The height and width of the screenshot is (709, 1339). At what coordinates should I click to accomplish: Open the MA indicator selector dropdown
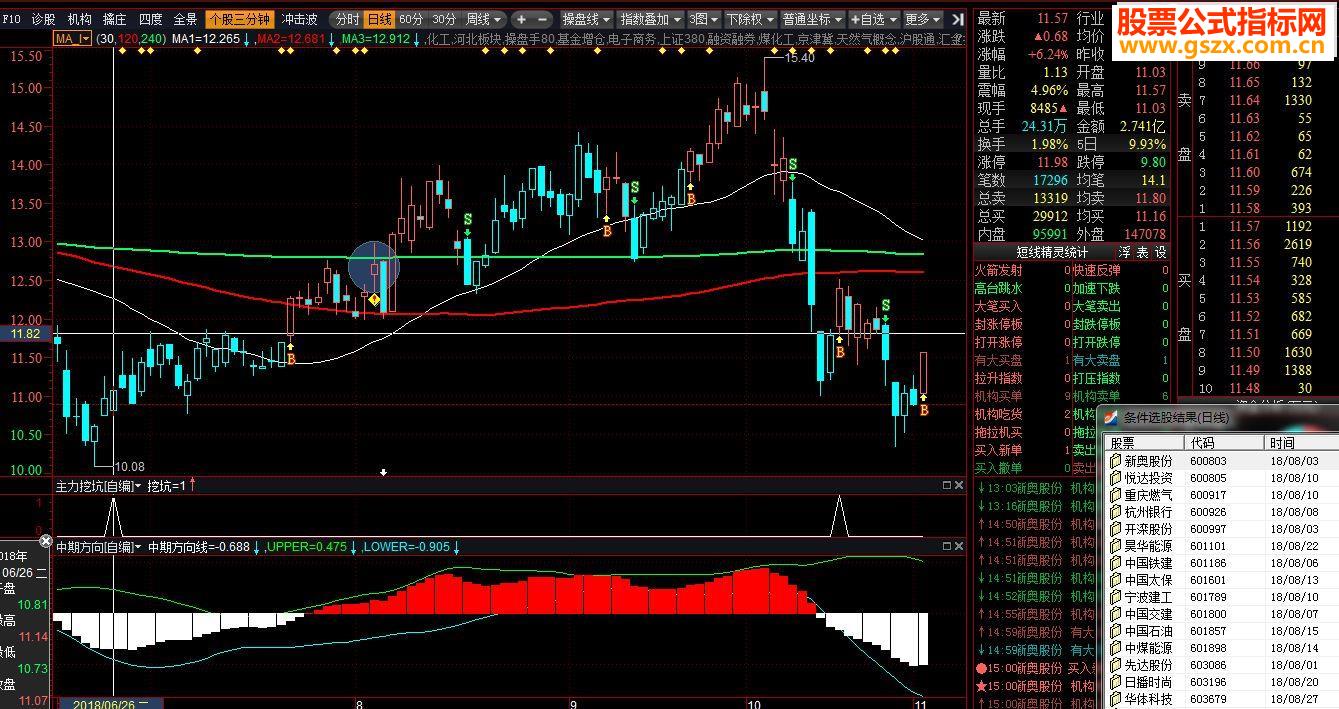[72, 38]
